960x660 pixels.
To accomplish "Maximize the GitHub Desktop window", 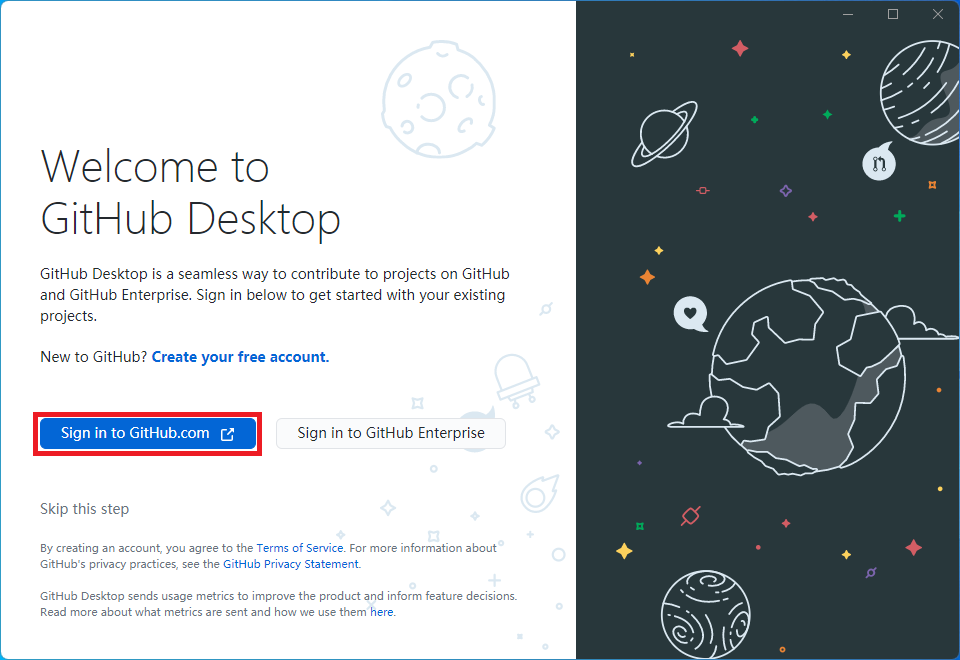I will point(892,14).
